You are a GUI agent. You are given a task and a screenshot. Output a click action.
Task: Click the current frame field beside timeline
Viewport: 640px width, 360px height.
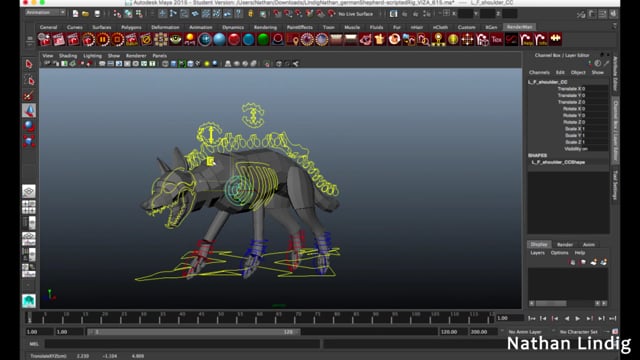[x=509, y=318]
